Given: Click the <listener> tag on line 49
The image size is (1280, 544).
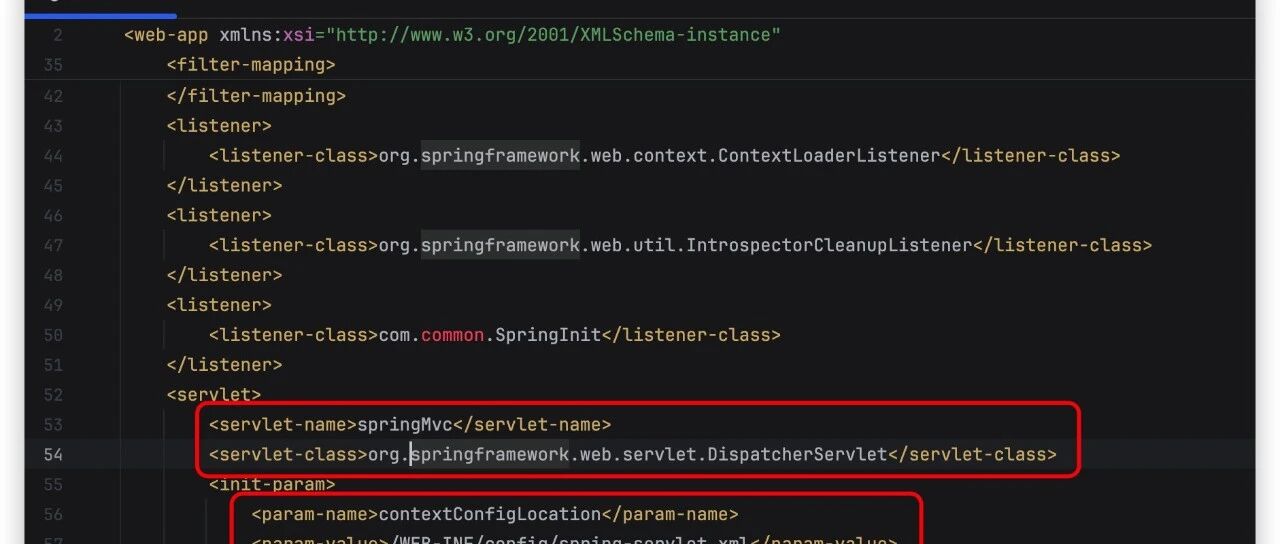Looking at the screenshot, I should [219, 305].
